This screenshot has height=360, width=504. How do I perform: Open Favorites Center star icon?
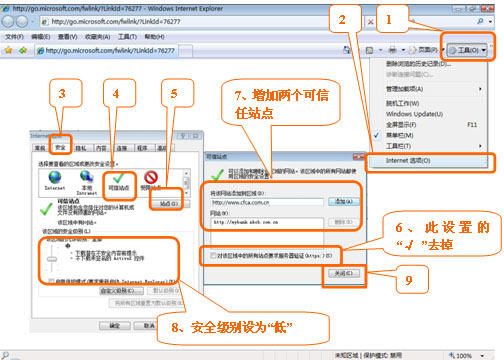(8, 50)
